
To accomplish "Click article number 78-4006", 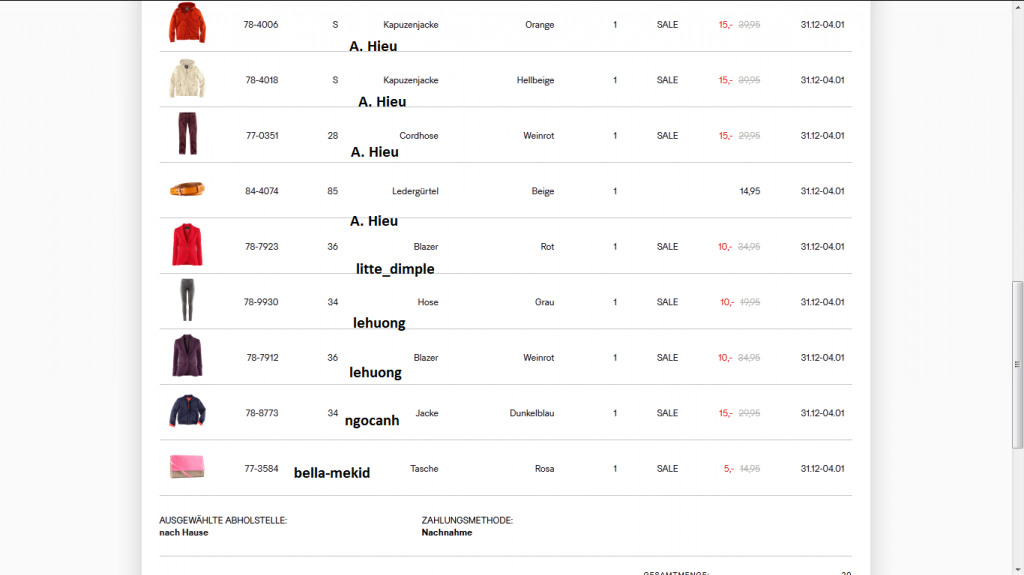I will pos(261,25).
